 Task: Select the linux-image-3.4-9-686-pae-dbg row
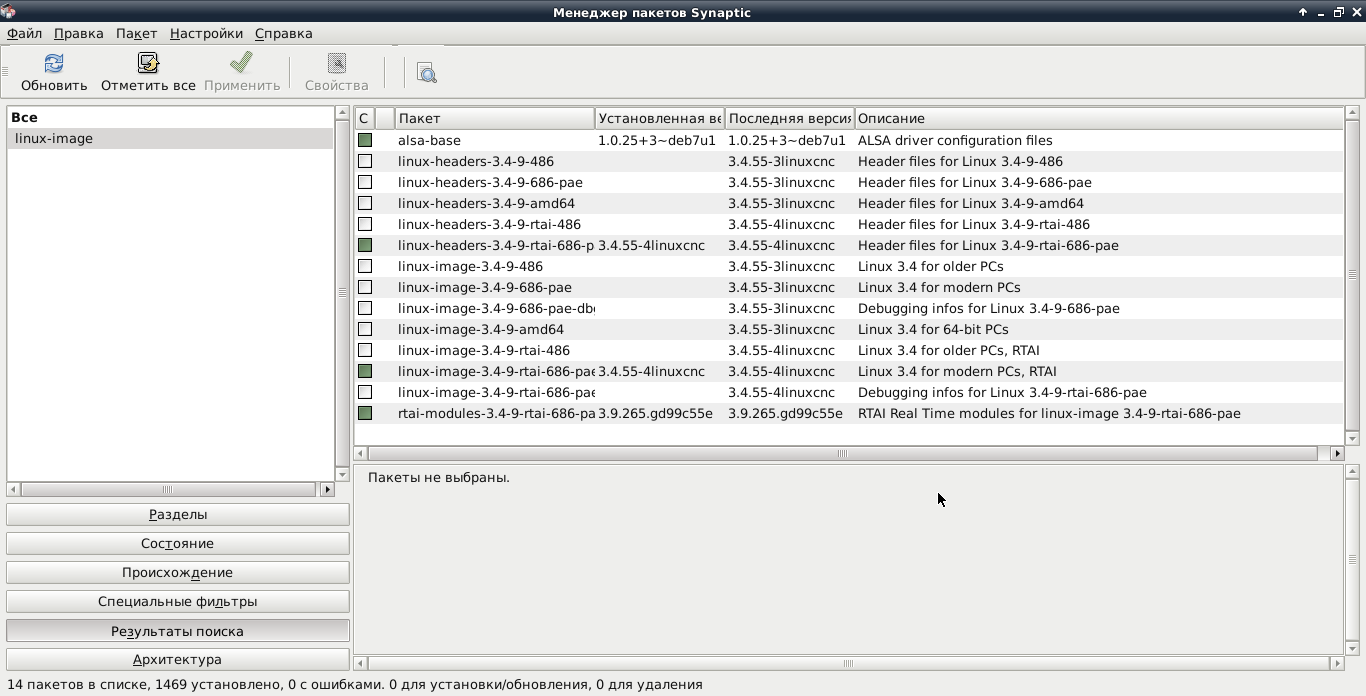coord(848,308)
